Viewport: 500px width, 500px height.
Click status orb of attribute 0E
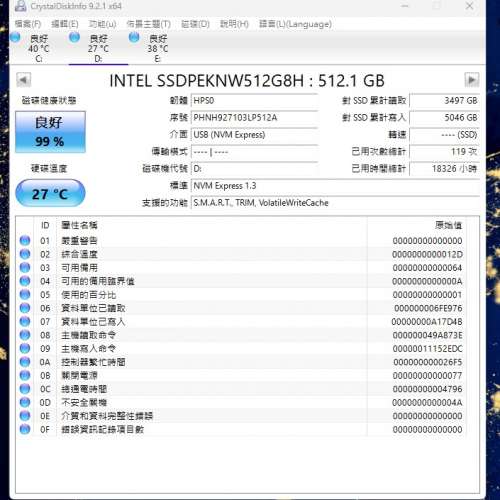25,416
